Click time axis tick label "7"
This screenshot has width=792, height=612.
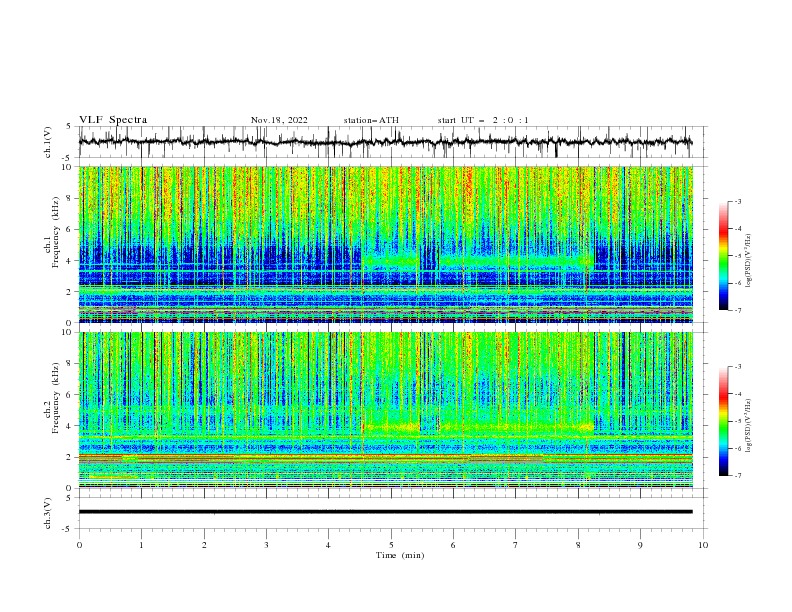(516, 545)
